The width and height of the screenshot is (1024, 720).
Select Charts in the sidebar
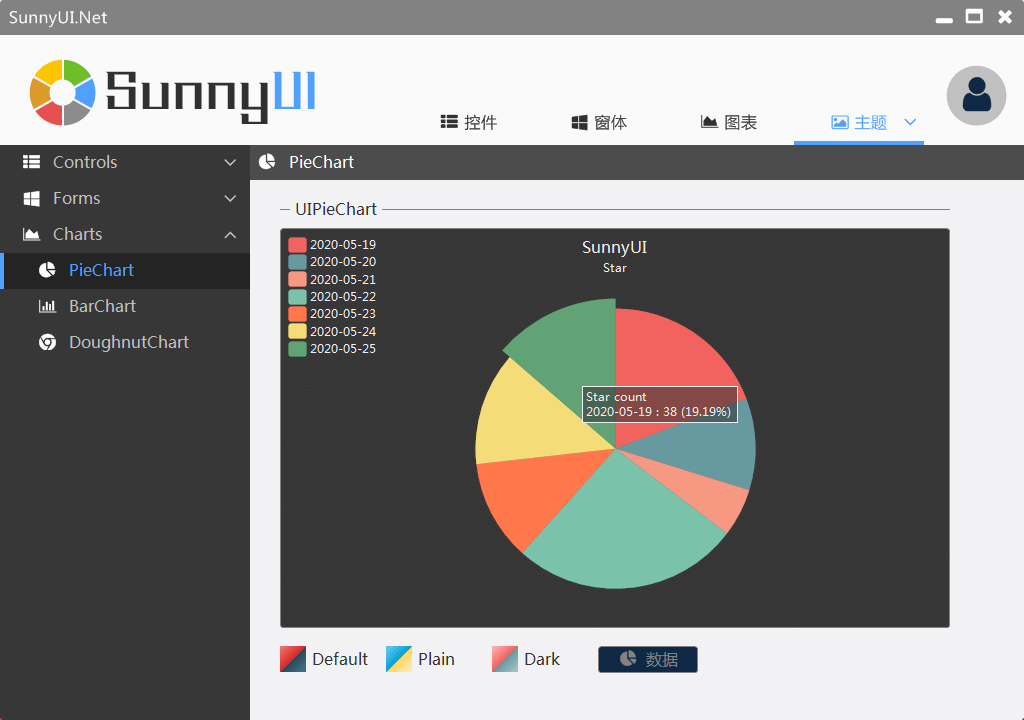pyautogui.click(x=125, y=234)
